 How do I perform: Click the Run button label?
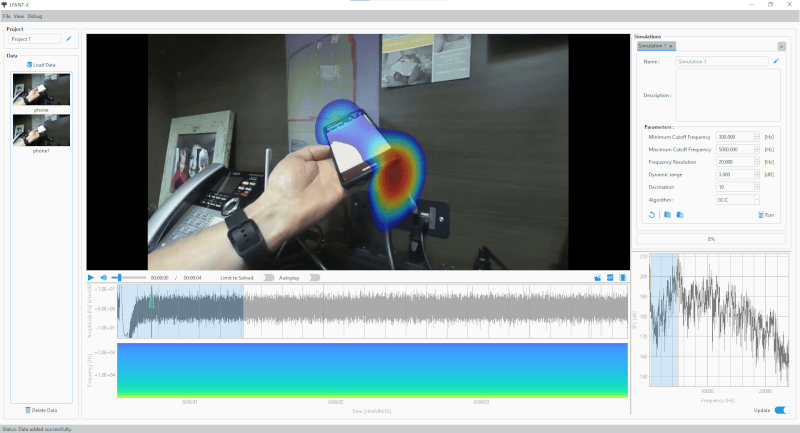pos(769,215)
